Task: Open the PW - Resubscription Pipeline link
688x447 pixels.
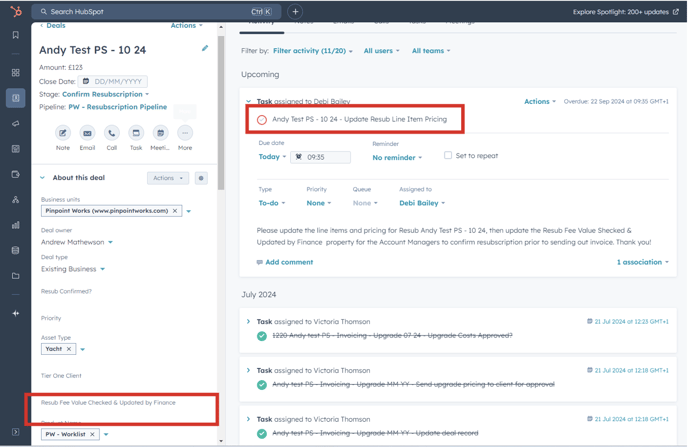Action: pos(118,107)
